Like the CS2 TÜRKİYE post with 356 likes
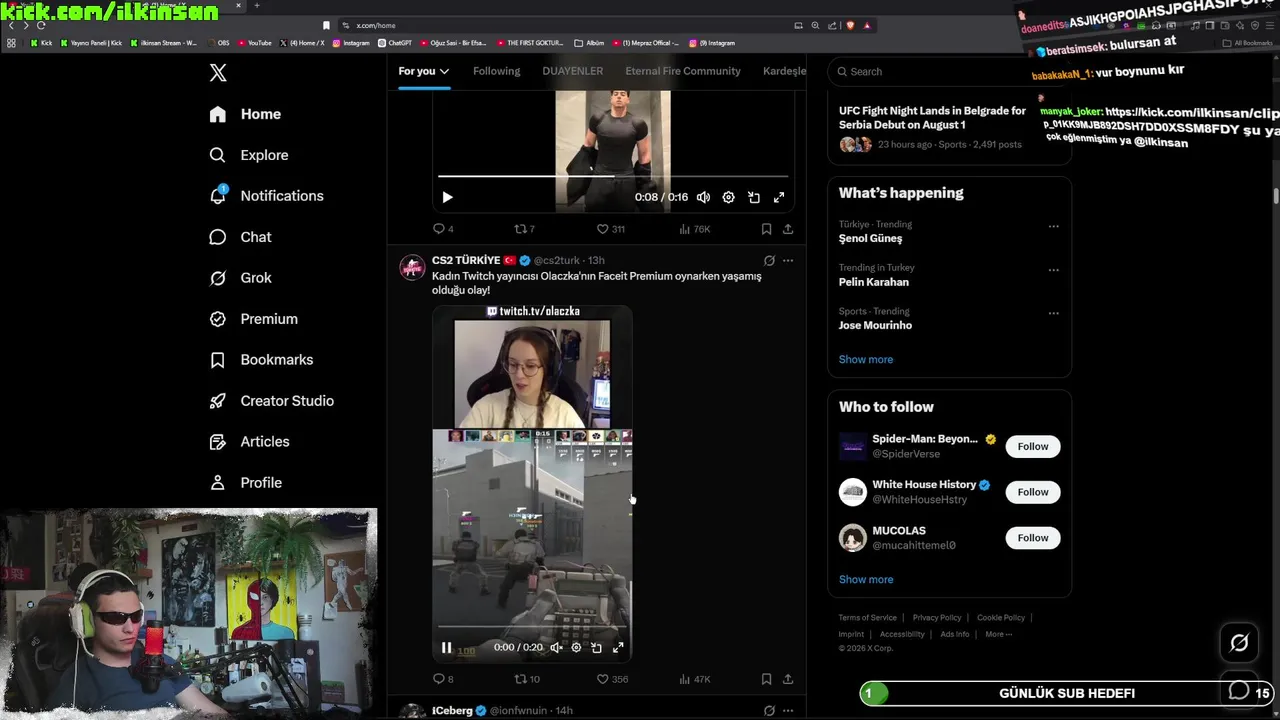 pyautogui.click(x=611, y=679)
